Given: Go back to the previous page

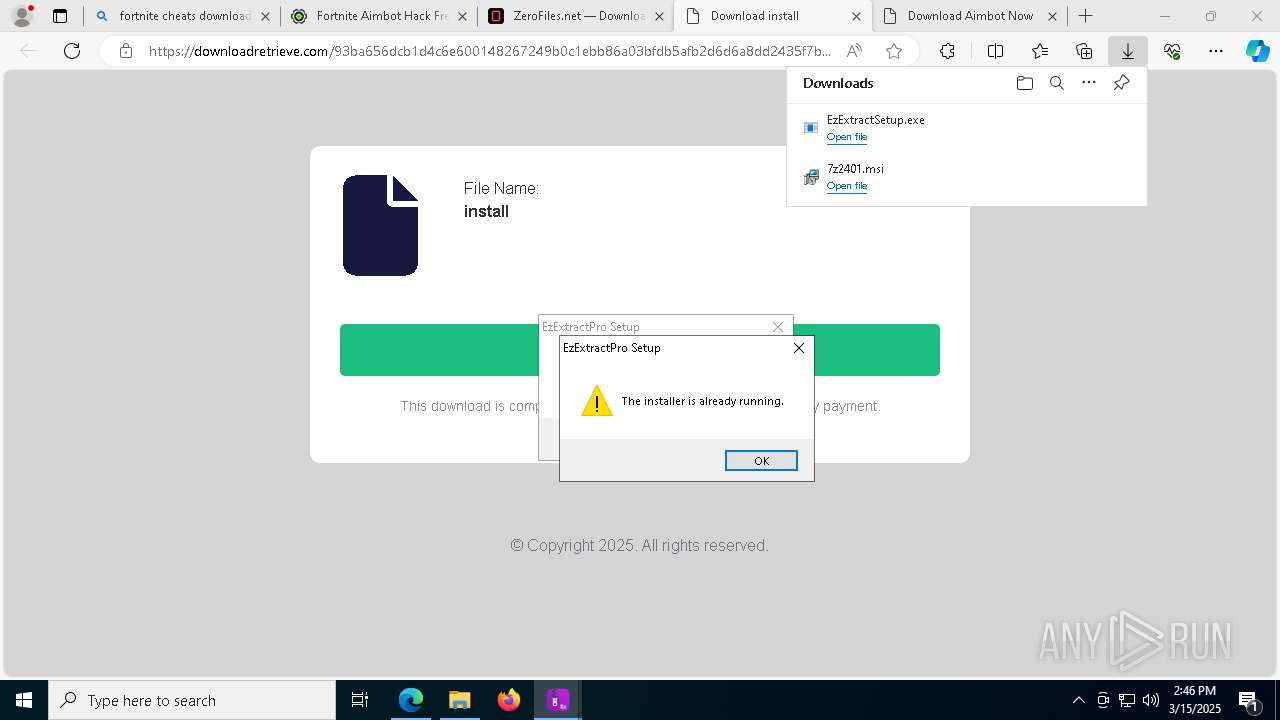Looking at the screenshot, I should [28, 51].
